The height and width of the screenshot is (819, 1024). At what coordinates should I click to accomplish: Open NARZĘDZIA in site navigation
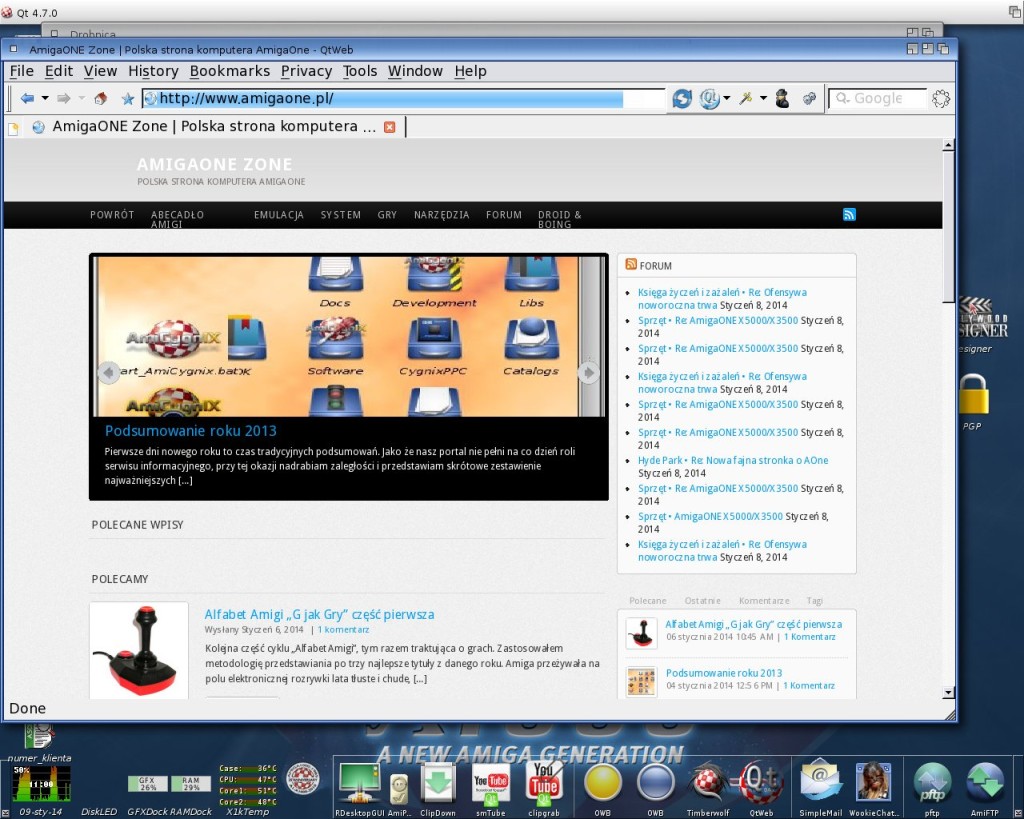tap(441, 215)
